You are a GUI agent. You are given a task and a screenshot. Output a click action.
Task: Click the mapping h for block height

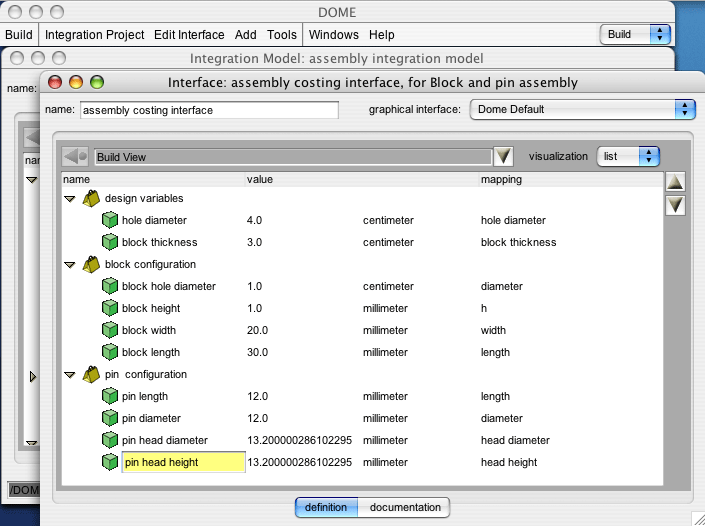click(484, 308)
